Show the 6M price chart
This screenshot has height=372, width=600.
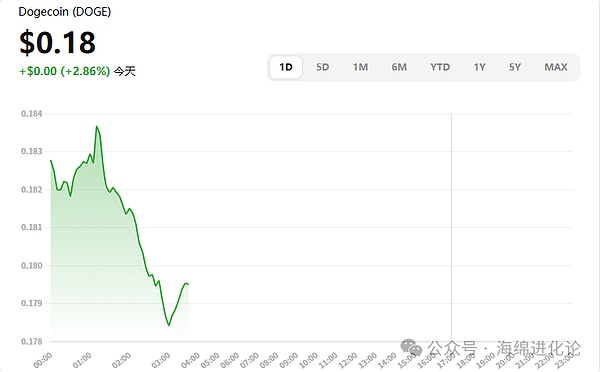pos(399,67)
